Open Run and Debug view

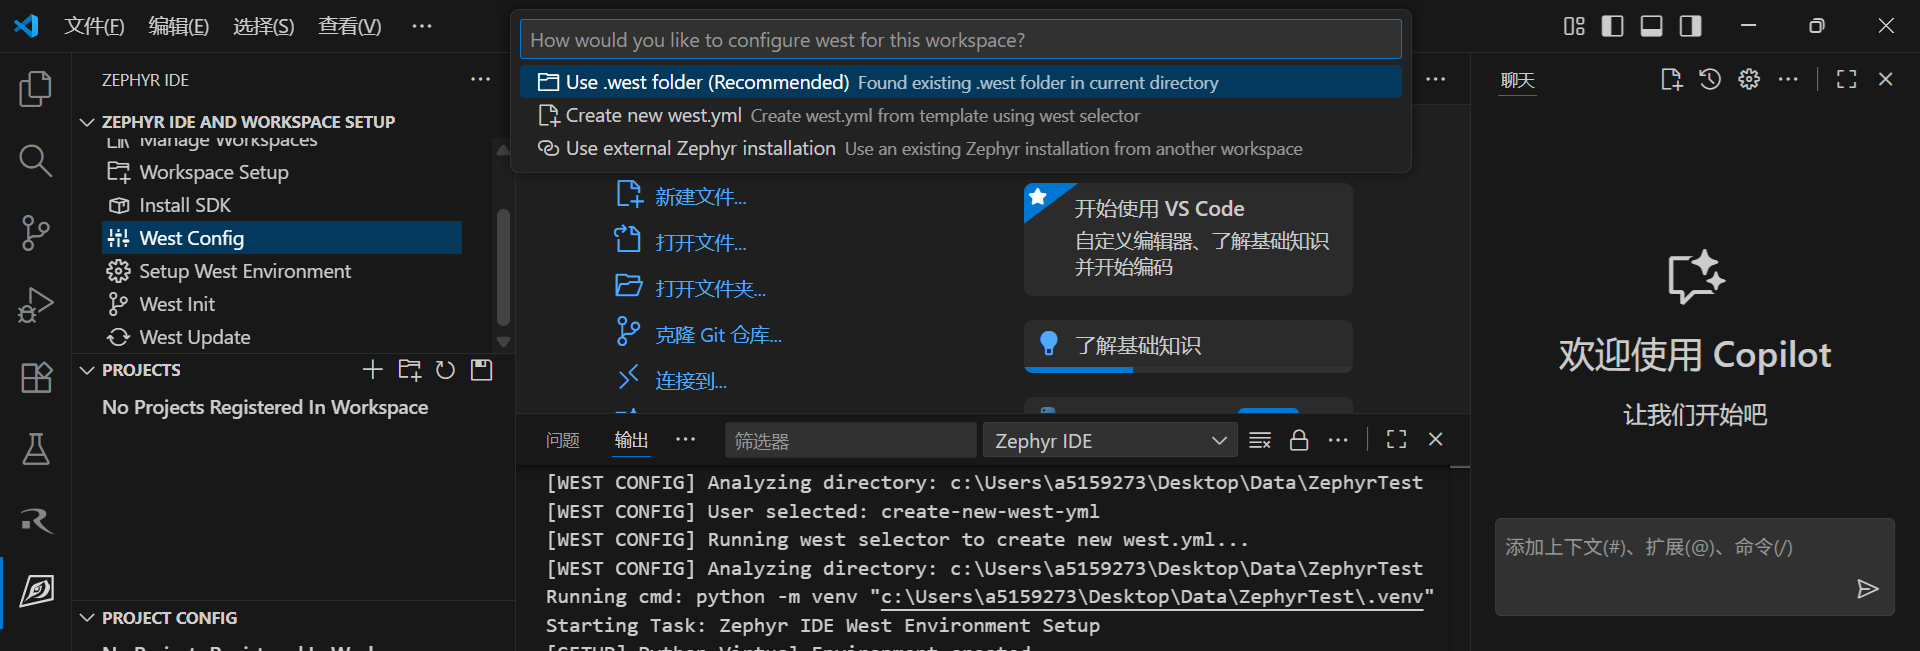click(x=36, y=305)
